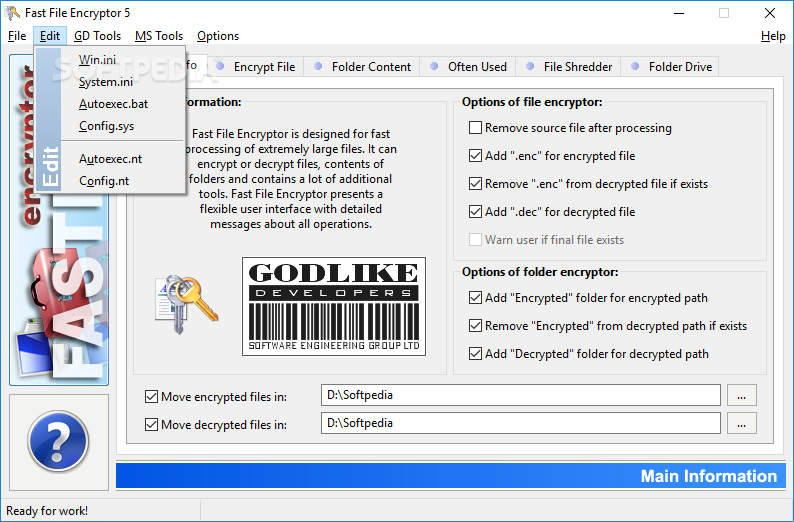Click the blue question mark help icon
The height and width of the screenshot is (522, 794).
pyautogui.click(x=59, y=441)
